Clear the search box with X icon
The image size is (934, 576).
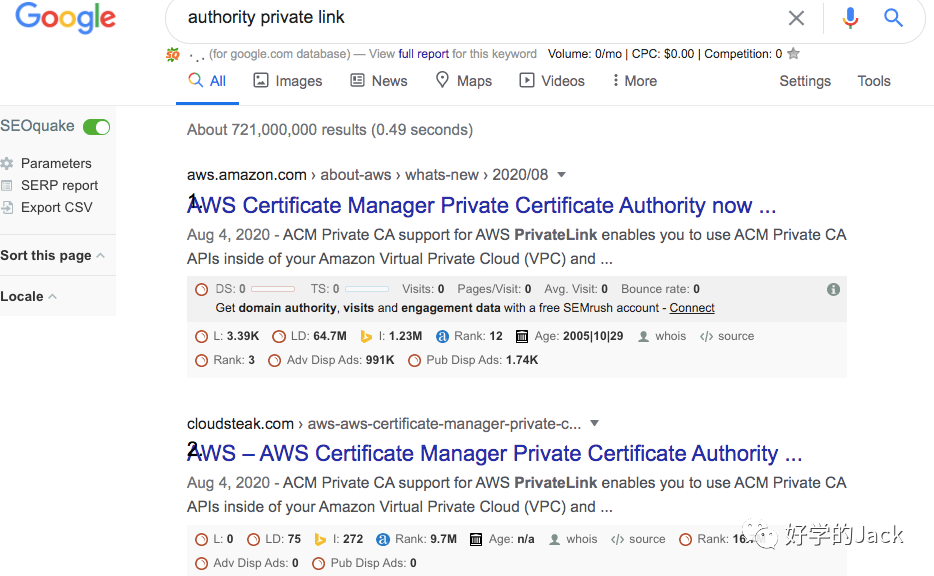tap(796, 18)
